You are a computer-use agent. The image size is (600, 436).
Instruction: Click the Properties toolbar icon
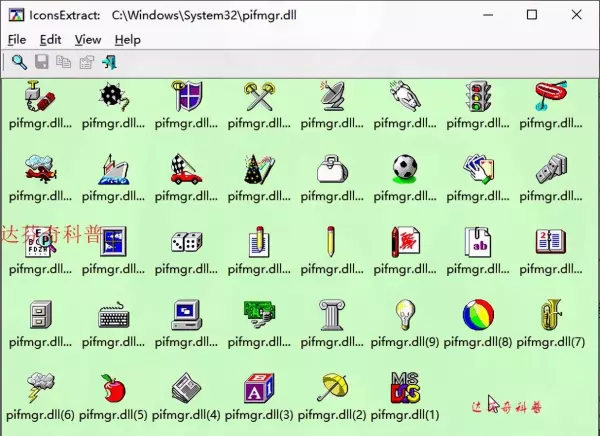click(x=86, y=62)
